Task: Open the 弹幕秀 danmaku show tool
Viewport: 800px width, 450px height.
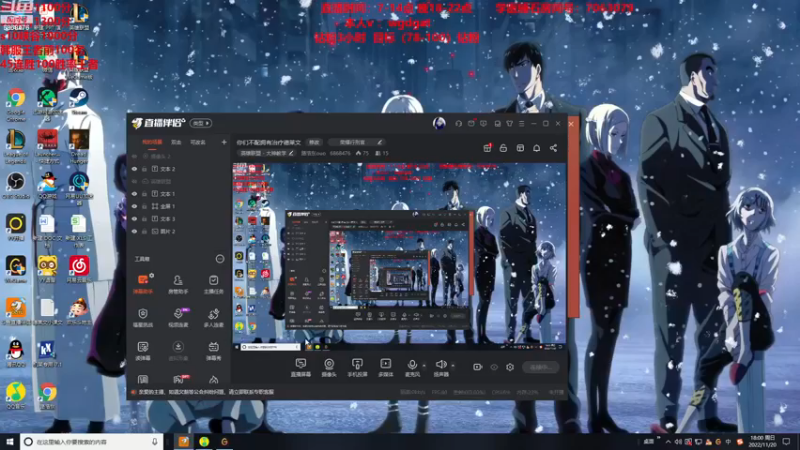Action: tap(213, 351)
